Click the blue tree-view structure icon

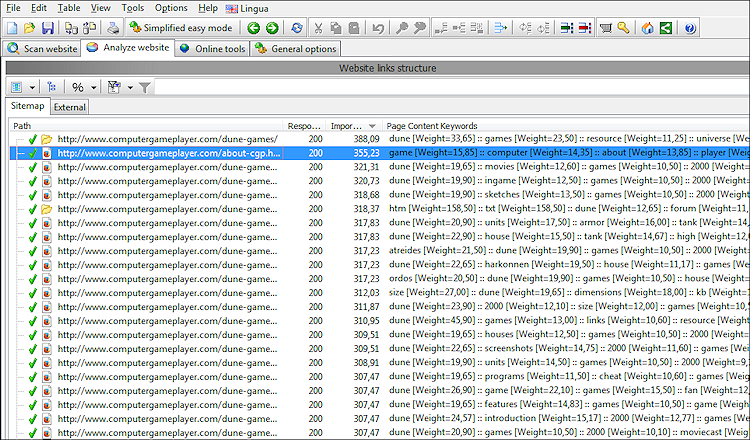coord(51,87)
